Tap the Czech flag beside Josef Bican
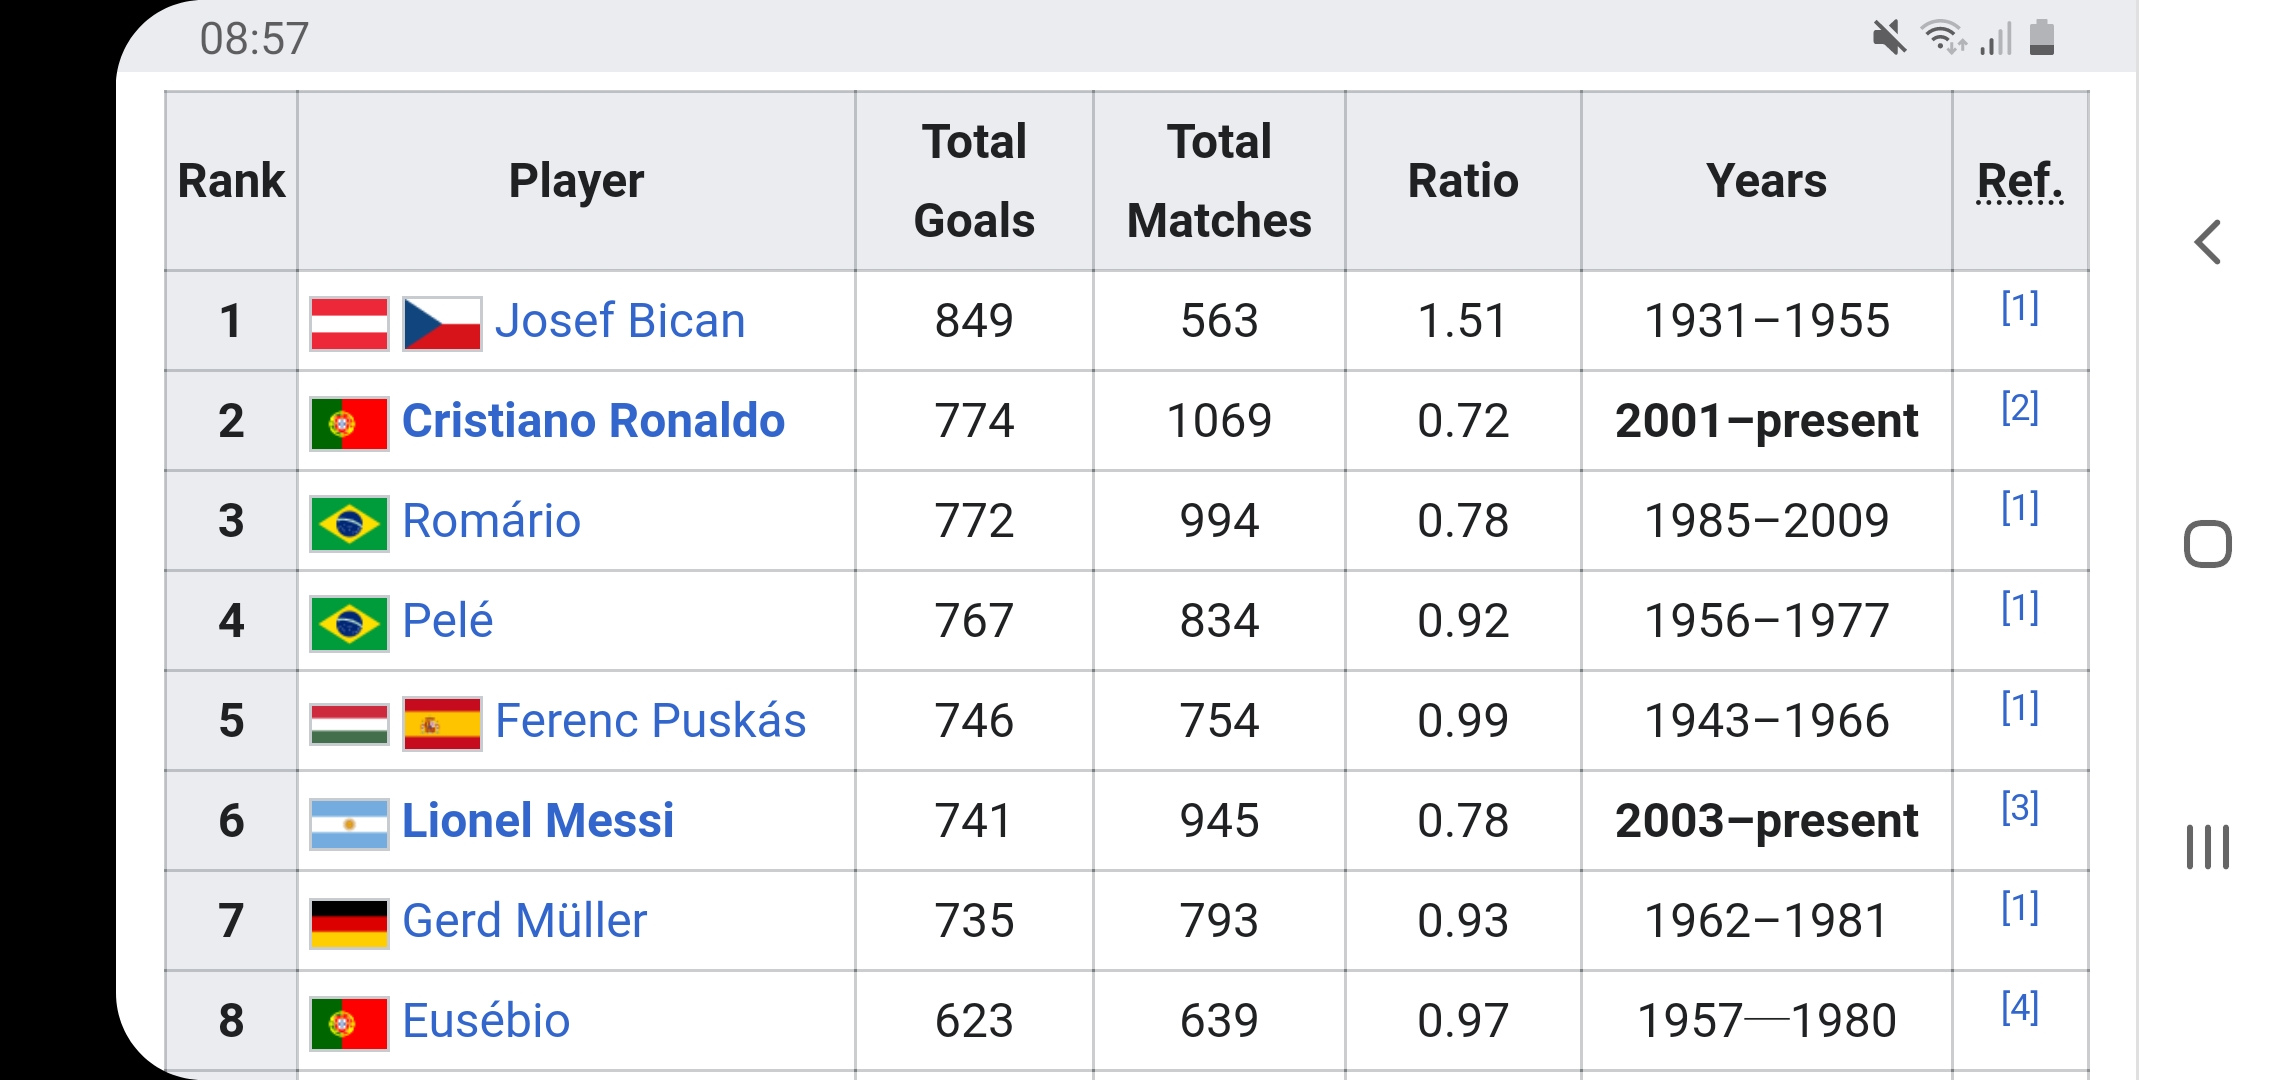 (x=442, y=323)
